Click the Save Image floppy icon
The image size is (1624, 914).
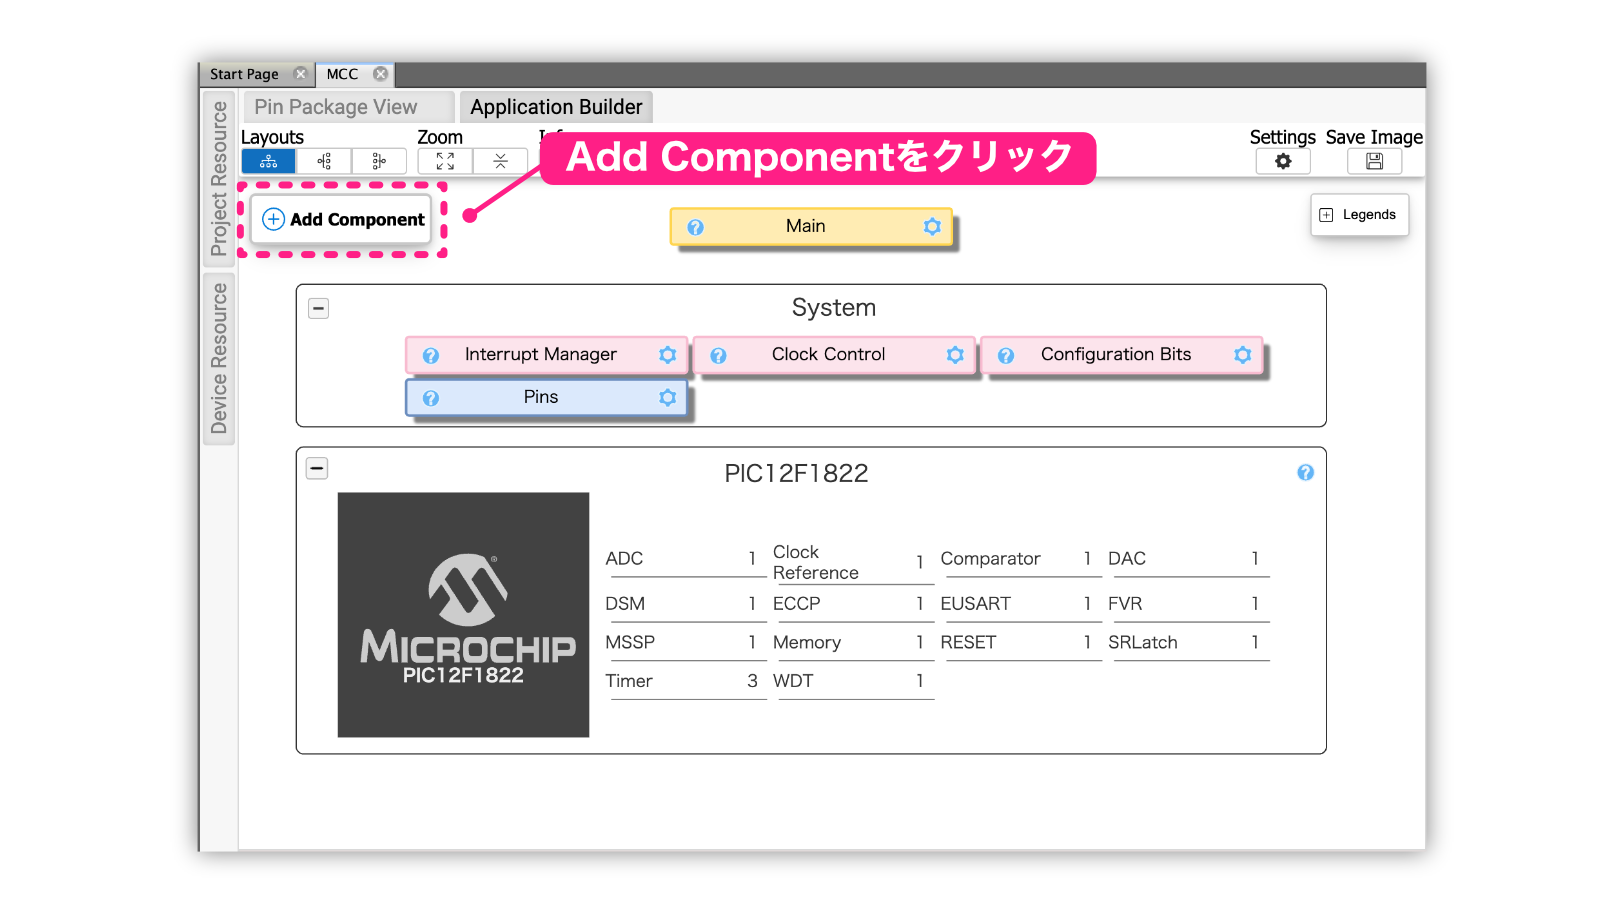point(1374,161)
